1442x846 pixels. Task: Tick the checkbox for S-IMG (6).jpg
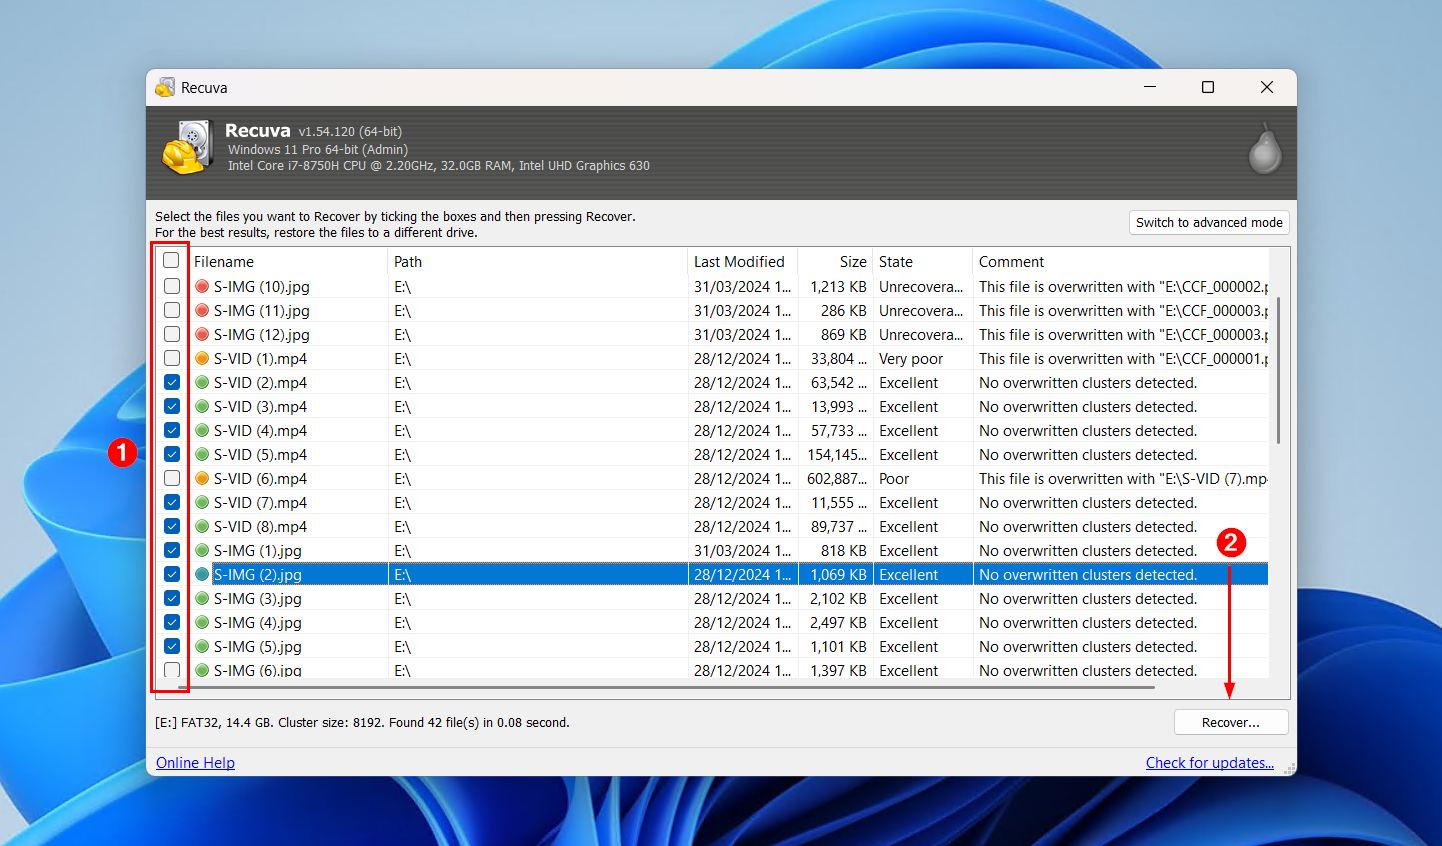click(171, 670)
